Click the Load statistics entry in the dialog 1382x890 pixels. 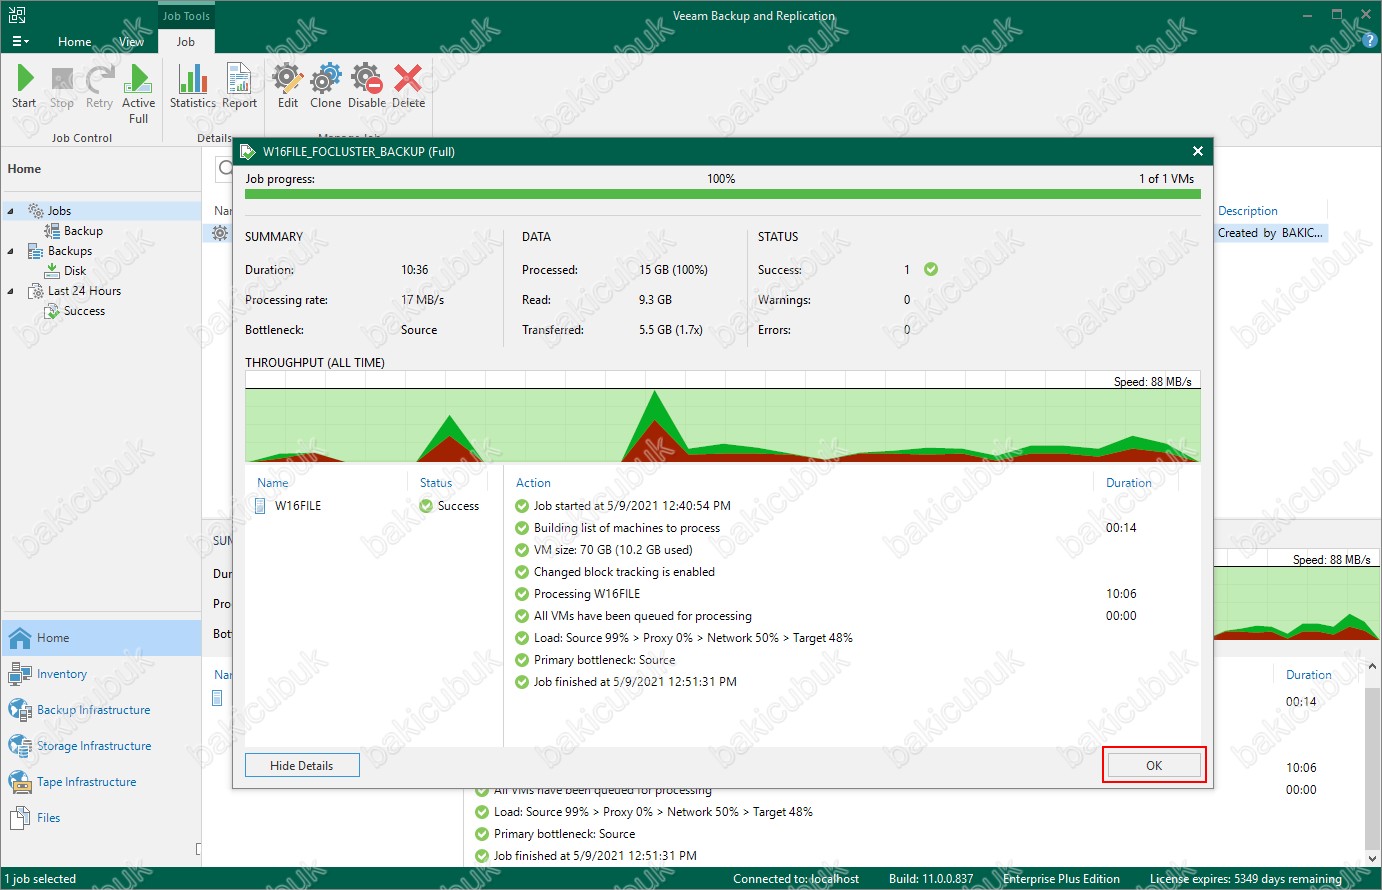point(693,638)
